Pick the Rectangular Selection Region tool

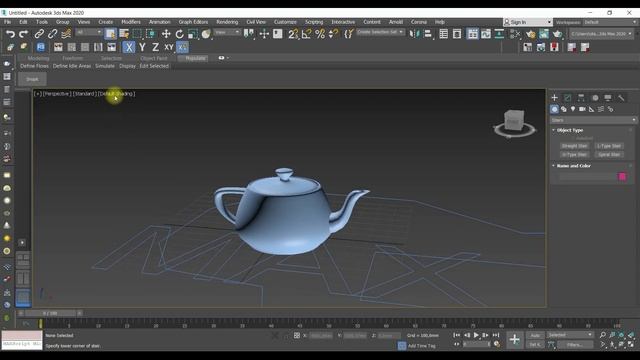click(137, 34)
